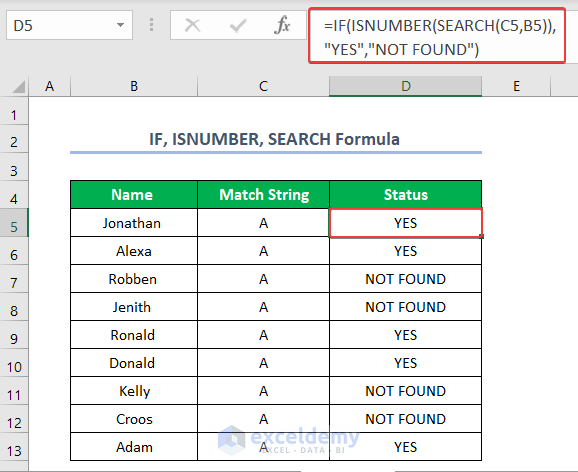Confirm the entry with the checkmark icon

tap(238, 26)
